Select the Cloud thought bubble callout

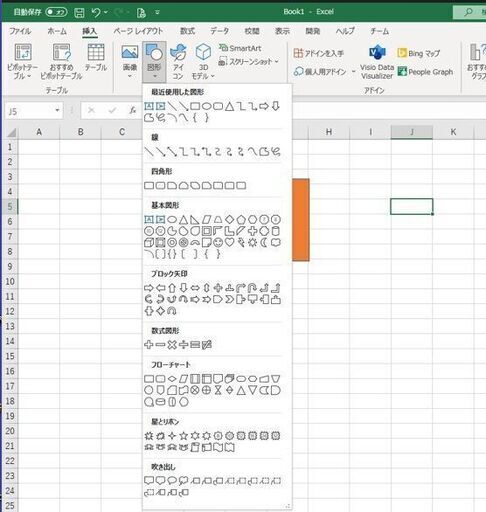[x=183, y=481]
